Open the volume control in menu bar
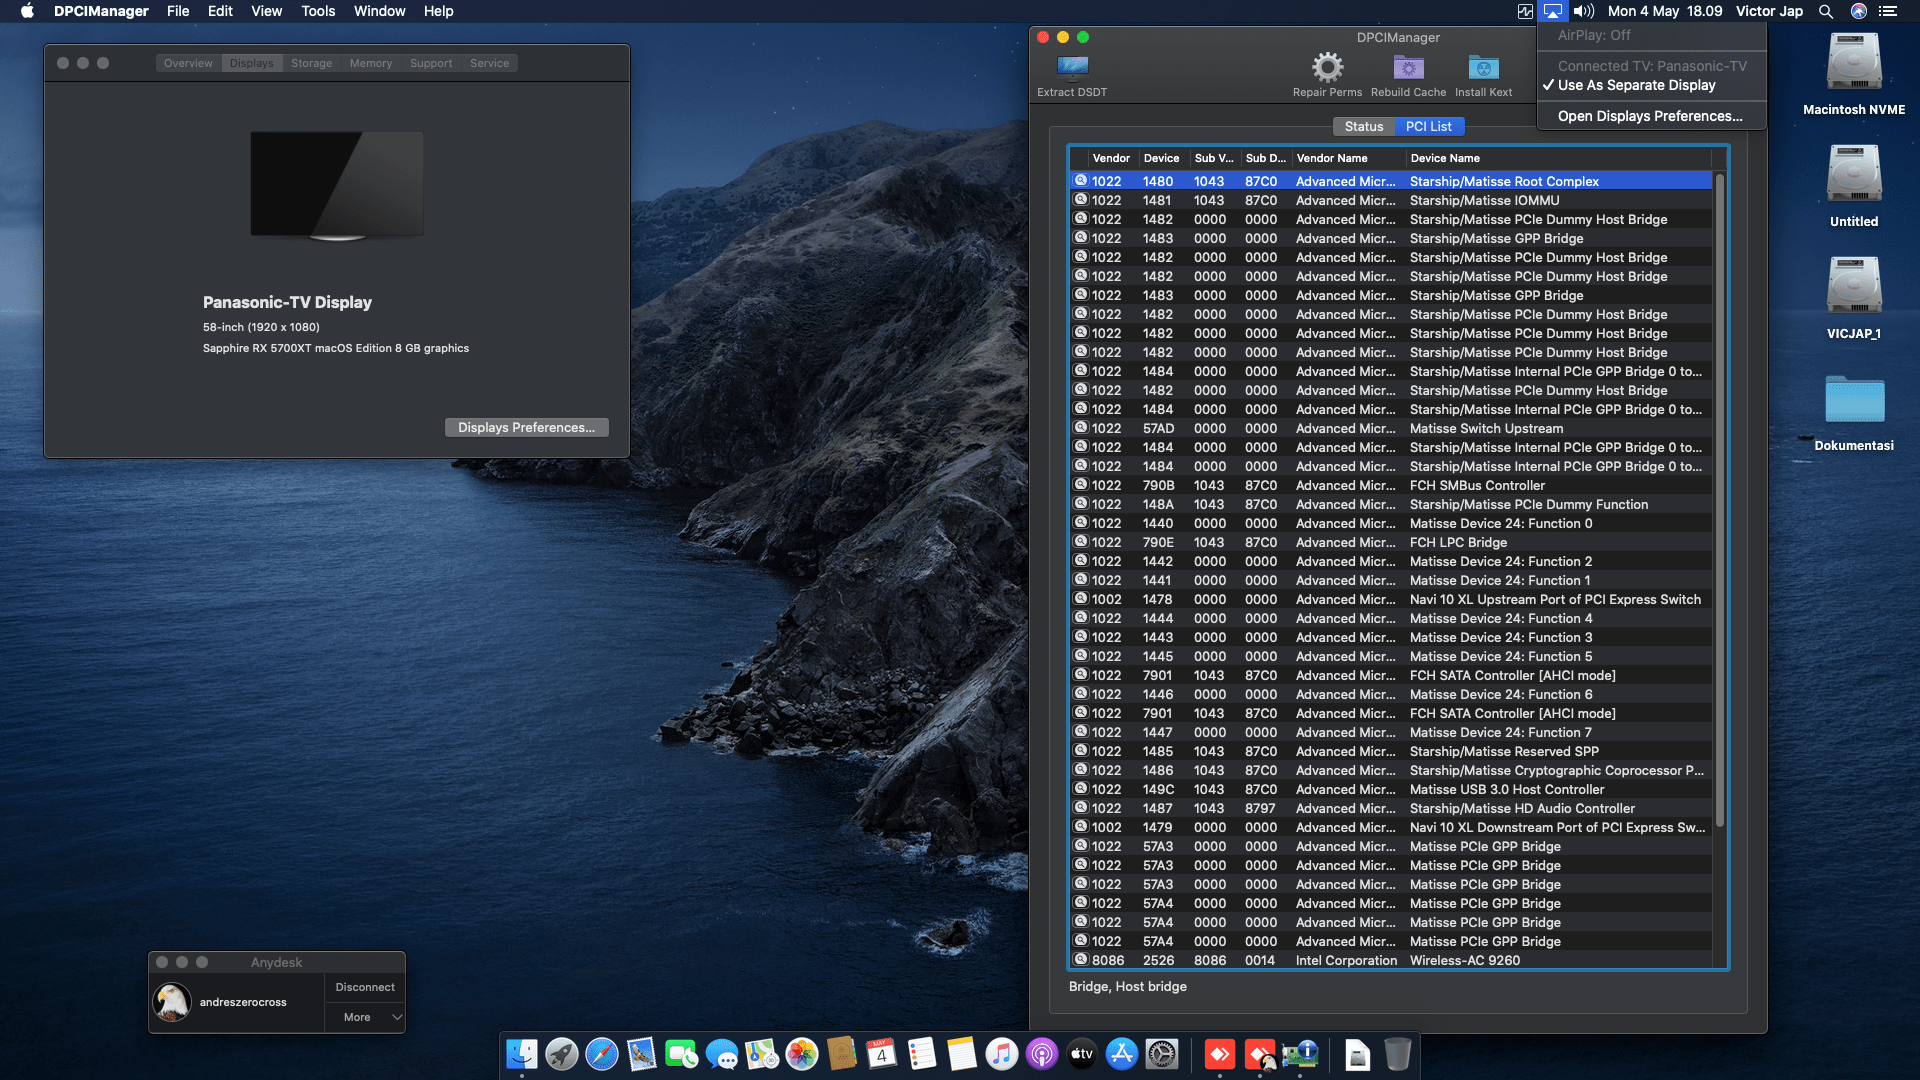Viewport: 1920px width, 1080px height. coord(1584,11)
